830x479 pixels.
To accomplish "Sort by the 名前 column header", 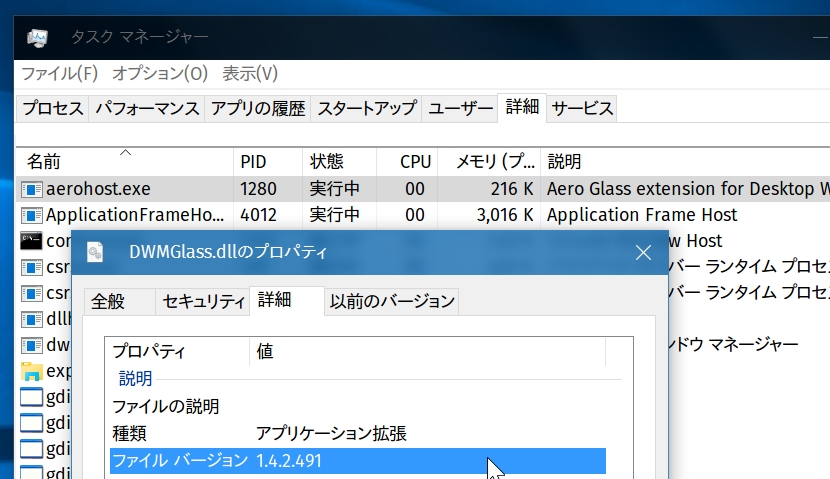I will 125,161.
